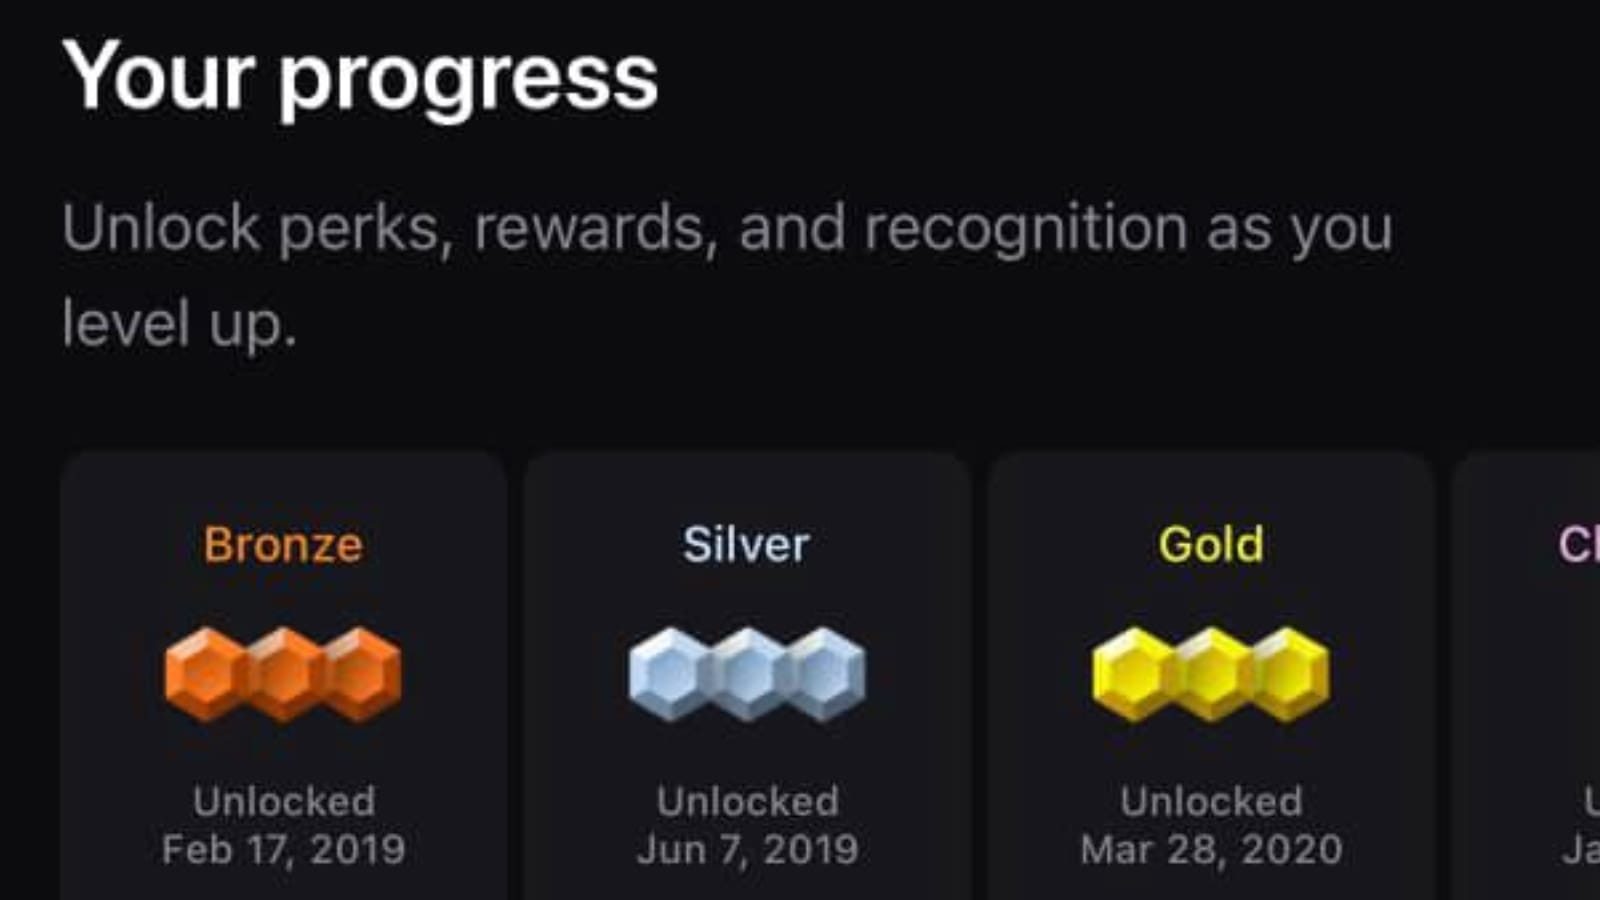Open the Bronze tier label

pyautogui.click(x=283, y=545)
